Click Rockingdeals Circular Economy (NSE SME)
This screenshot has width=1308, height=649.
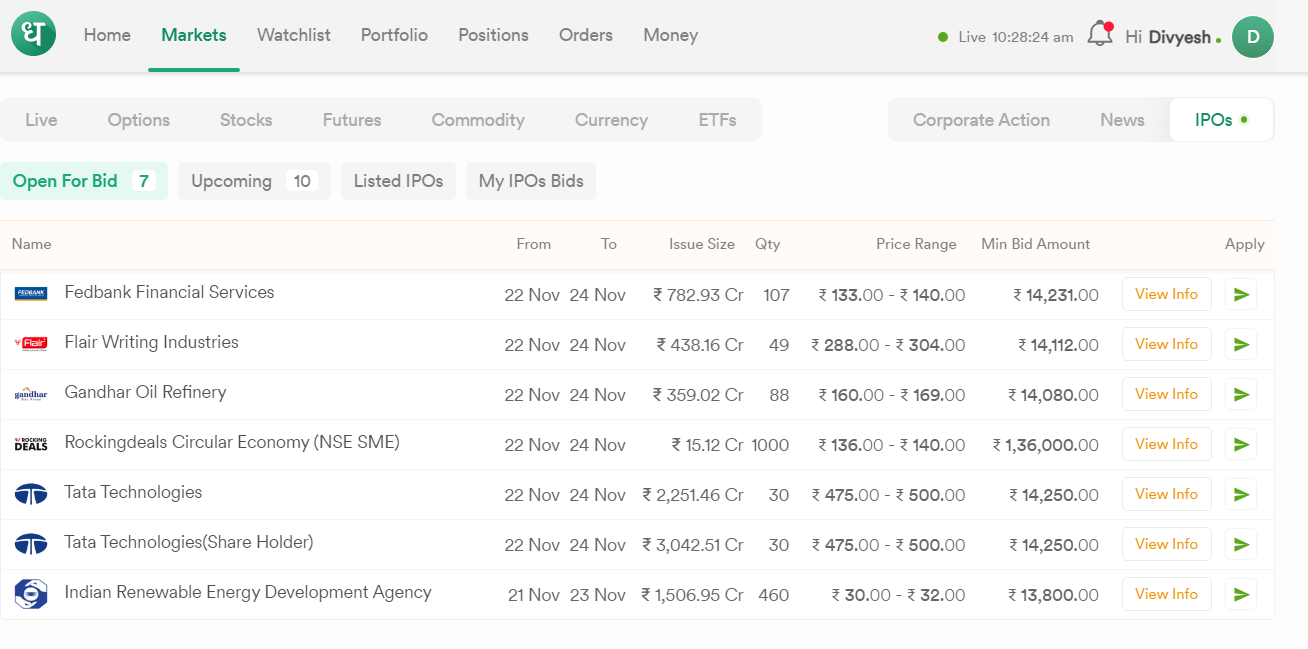tap(232, 442)
